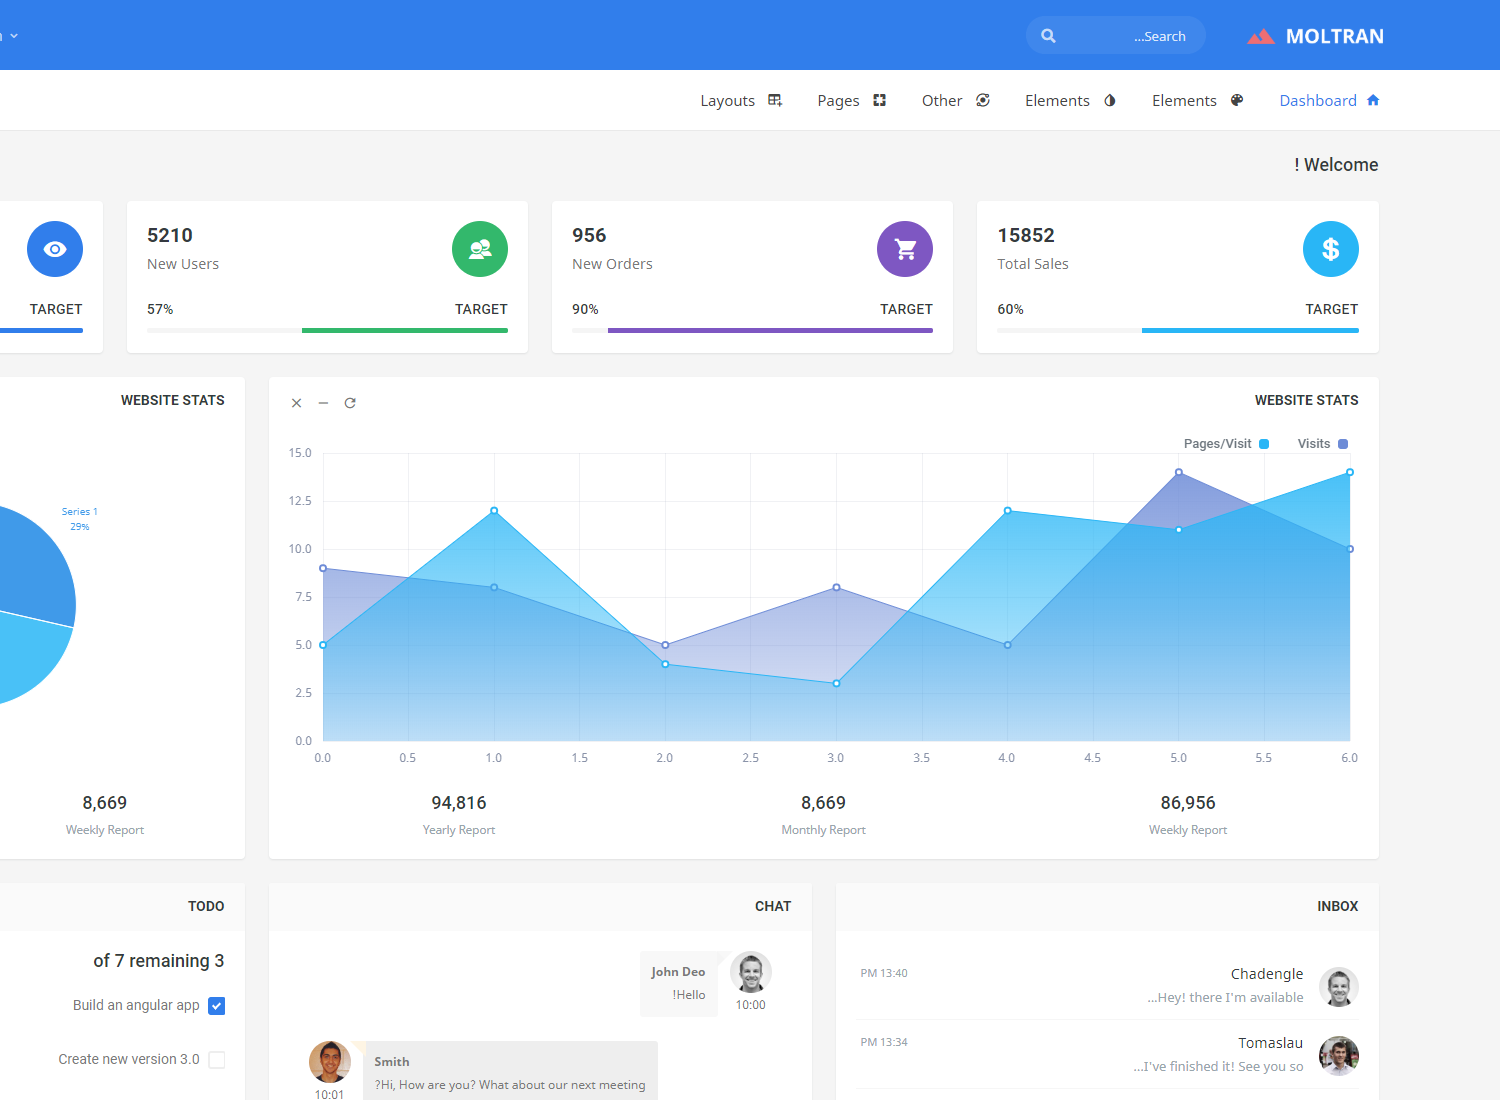Image resolution: width=1500 pixels, height=1100 pixels.
Task: Click the blue pie chart slice
Action: [x=35, y=565]
